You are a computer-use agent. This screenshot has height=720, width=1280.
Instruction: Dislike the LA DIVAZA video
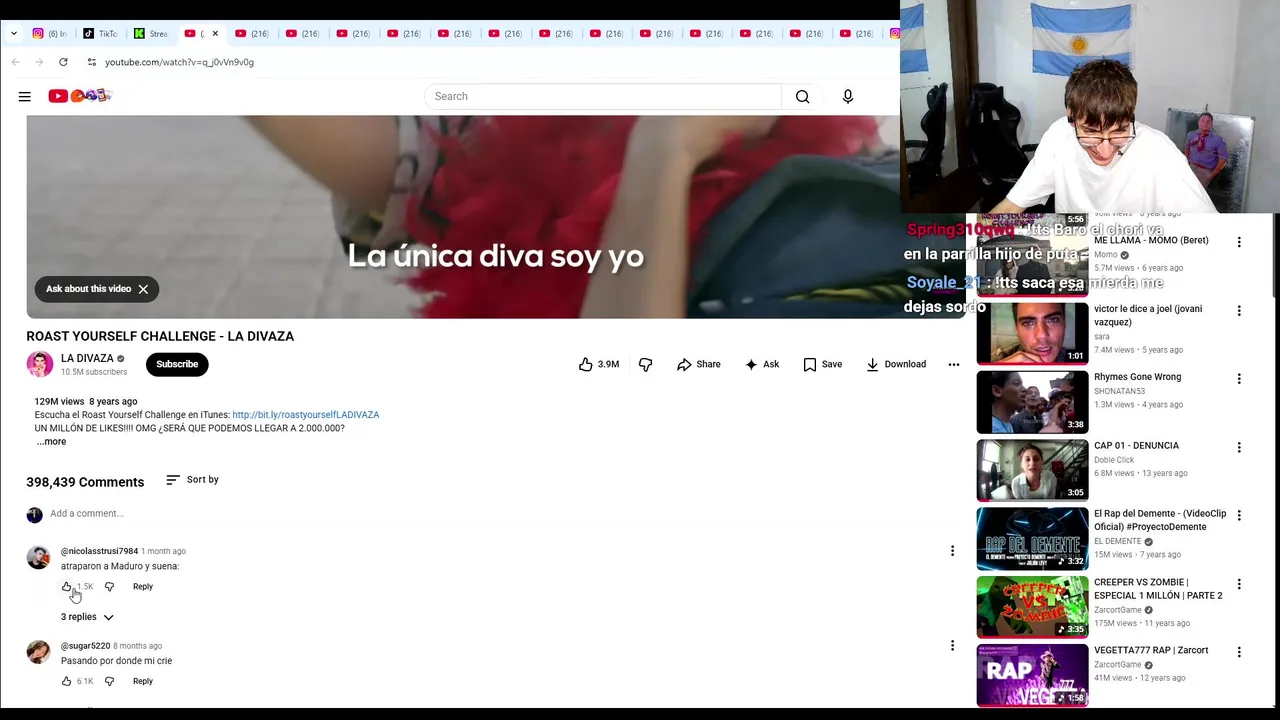[645, 364]
